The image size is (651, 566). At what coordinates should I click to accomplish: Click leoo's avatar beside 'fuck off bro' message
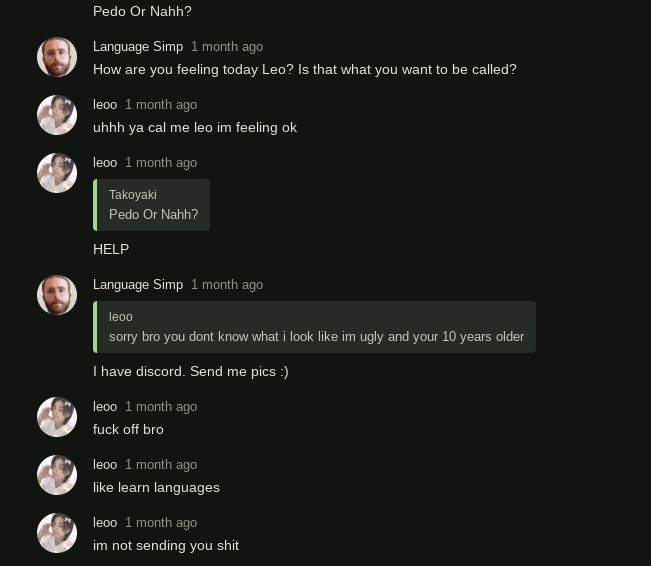(x=57, y=417)
